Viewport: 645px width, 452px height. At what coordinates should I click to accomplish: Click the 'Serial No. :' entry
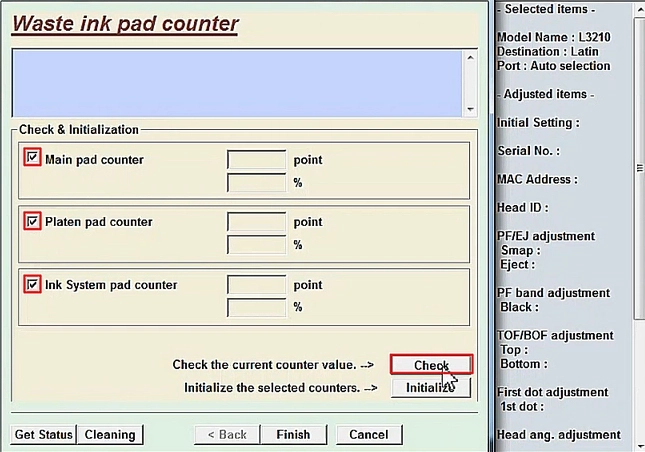click(529, 151)
